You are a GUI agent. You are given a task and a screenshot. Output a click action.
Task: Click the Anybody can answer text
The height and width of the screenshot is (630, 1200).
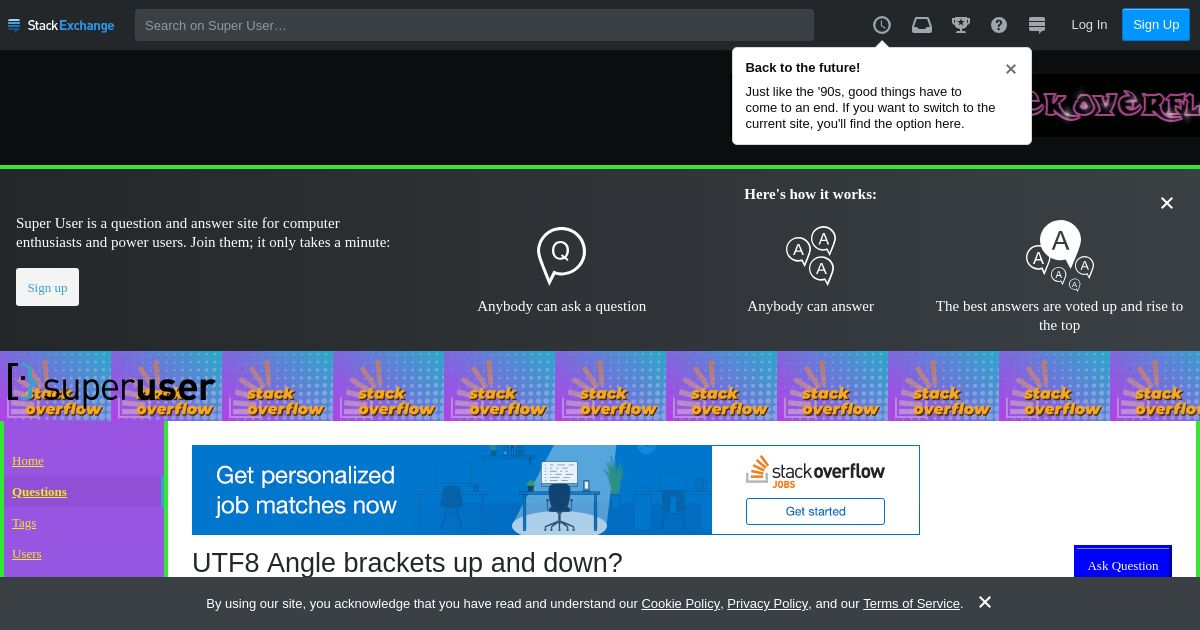811,306
